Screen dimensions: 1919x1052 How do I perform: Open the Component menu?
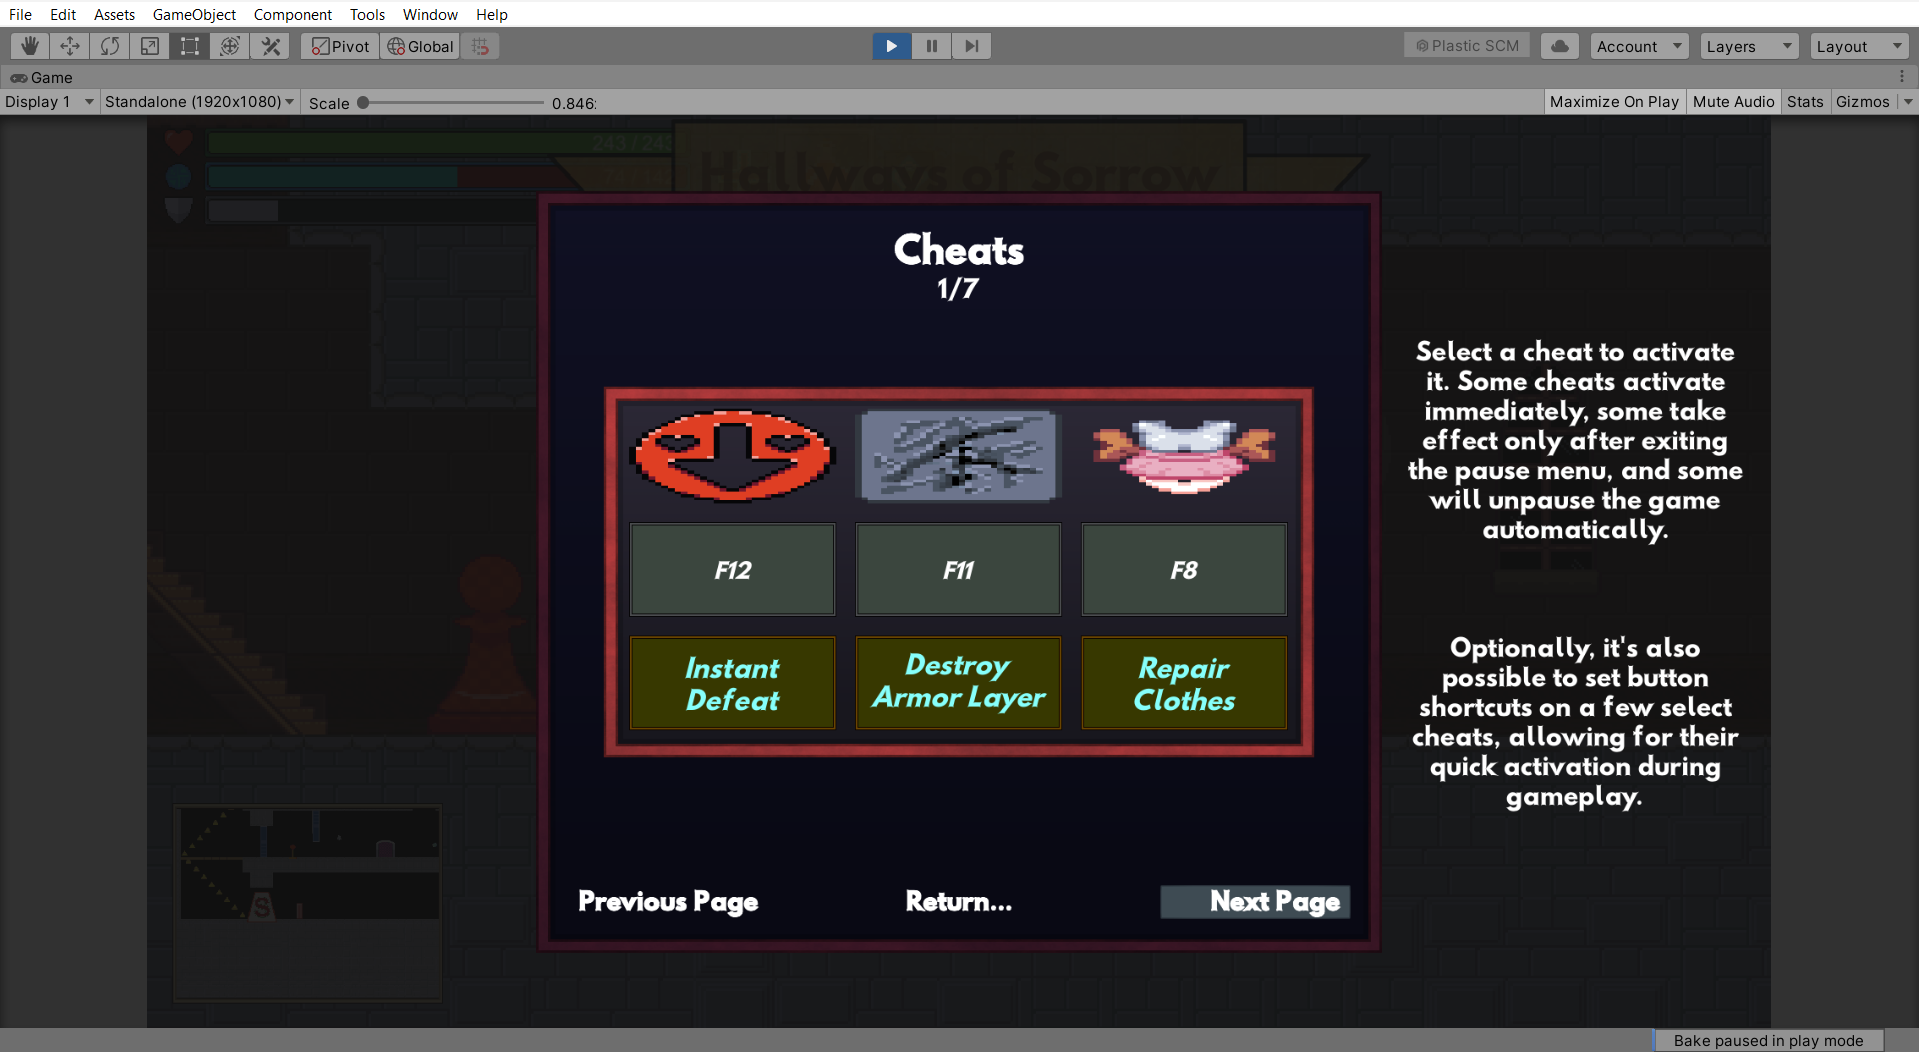pos(292,14)
